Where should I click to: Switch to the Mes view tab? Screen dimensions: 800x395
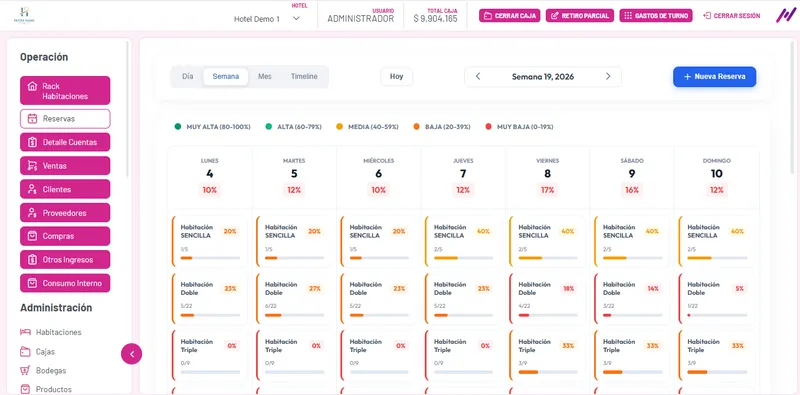(x=265, y=77)
